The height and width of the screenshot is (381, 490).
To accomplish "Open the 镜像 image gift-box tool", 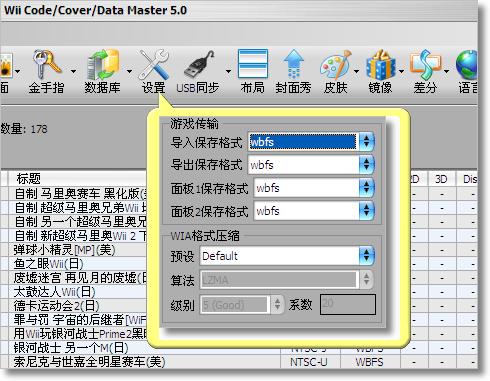I will 380,71.
